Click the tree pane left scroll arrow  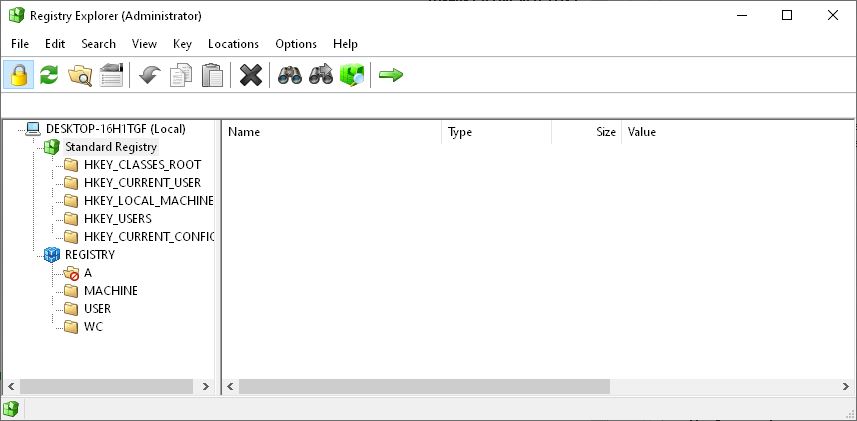click(11, 387)
